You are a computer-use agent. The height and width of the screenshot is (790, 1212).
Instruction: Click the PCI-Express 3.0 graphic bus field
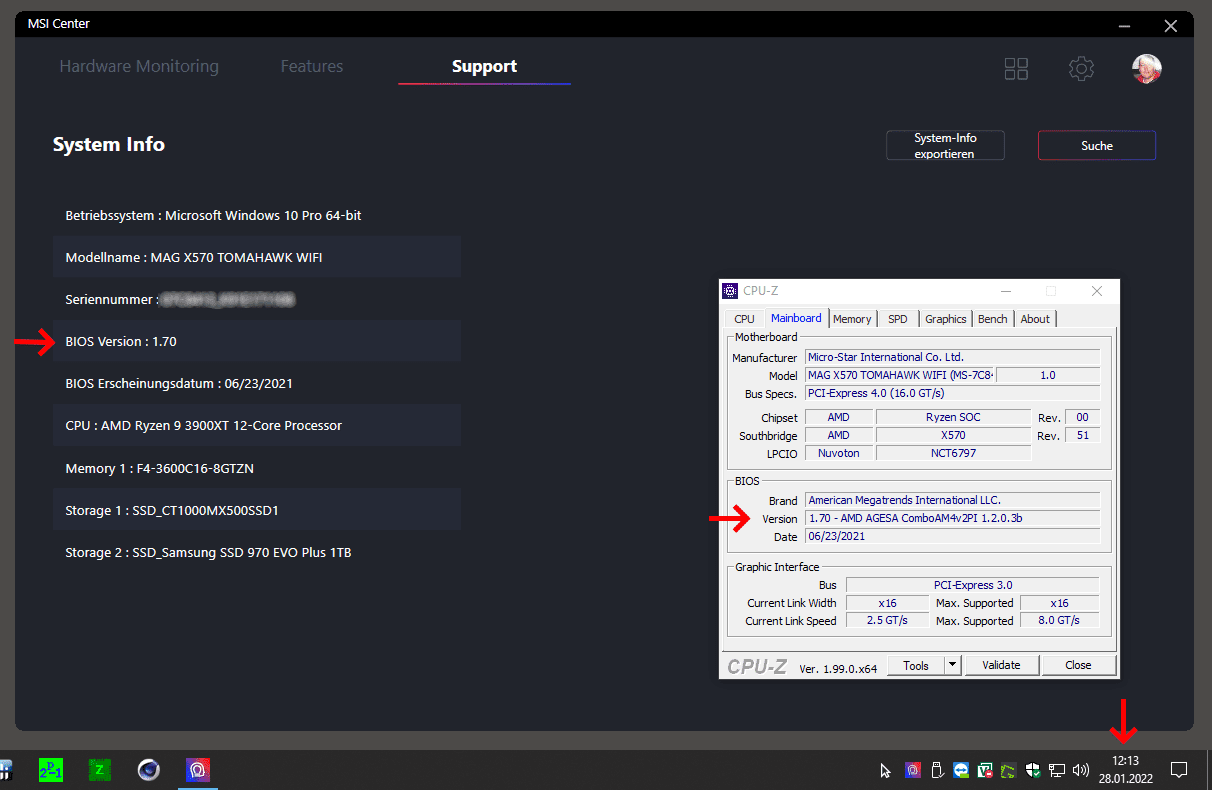[x=972, y=585]
